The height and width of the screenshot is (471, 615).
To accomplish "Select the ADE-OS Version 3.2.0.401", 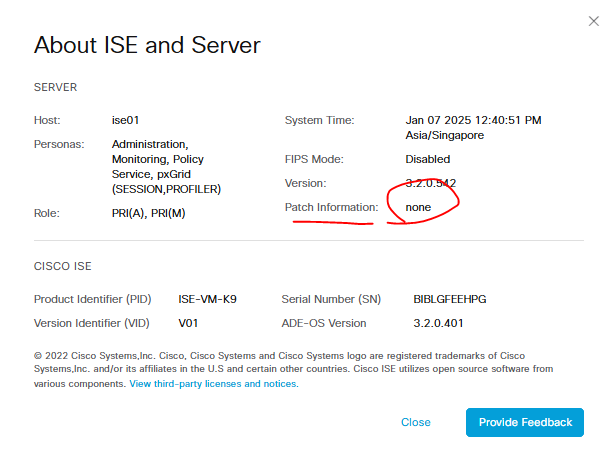I will tap(439, 323).
